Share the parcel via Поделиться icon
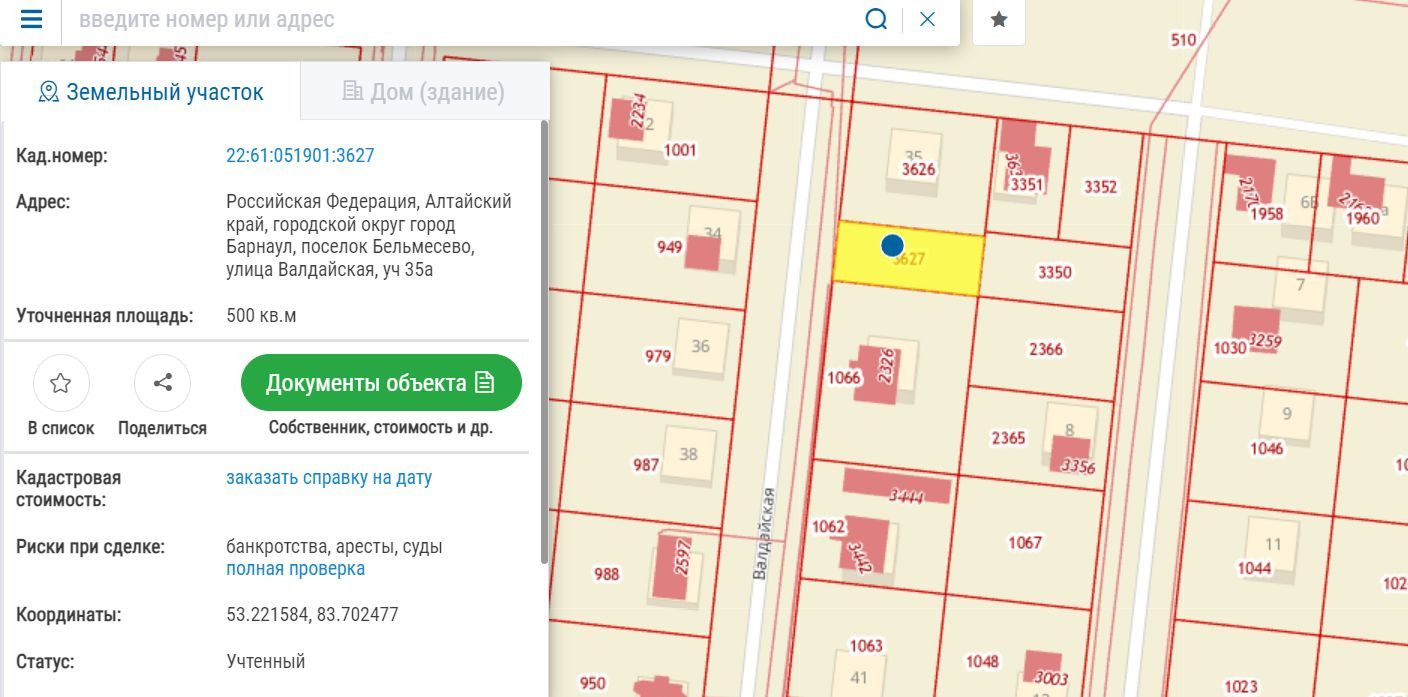 coord(162,383)
